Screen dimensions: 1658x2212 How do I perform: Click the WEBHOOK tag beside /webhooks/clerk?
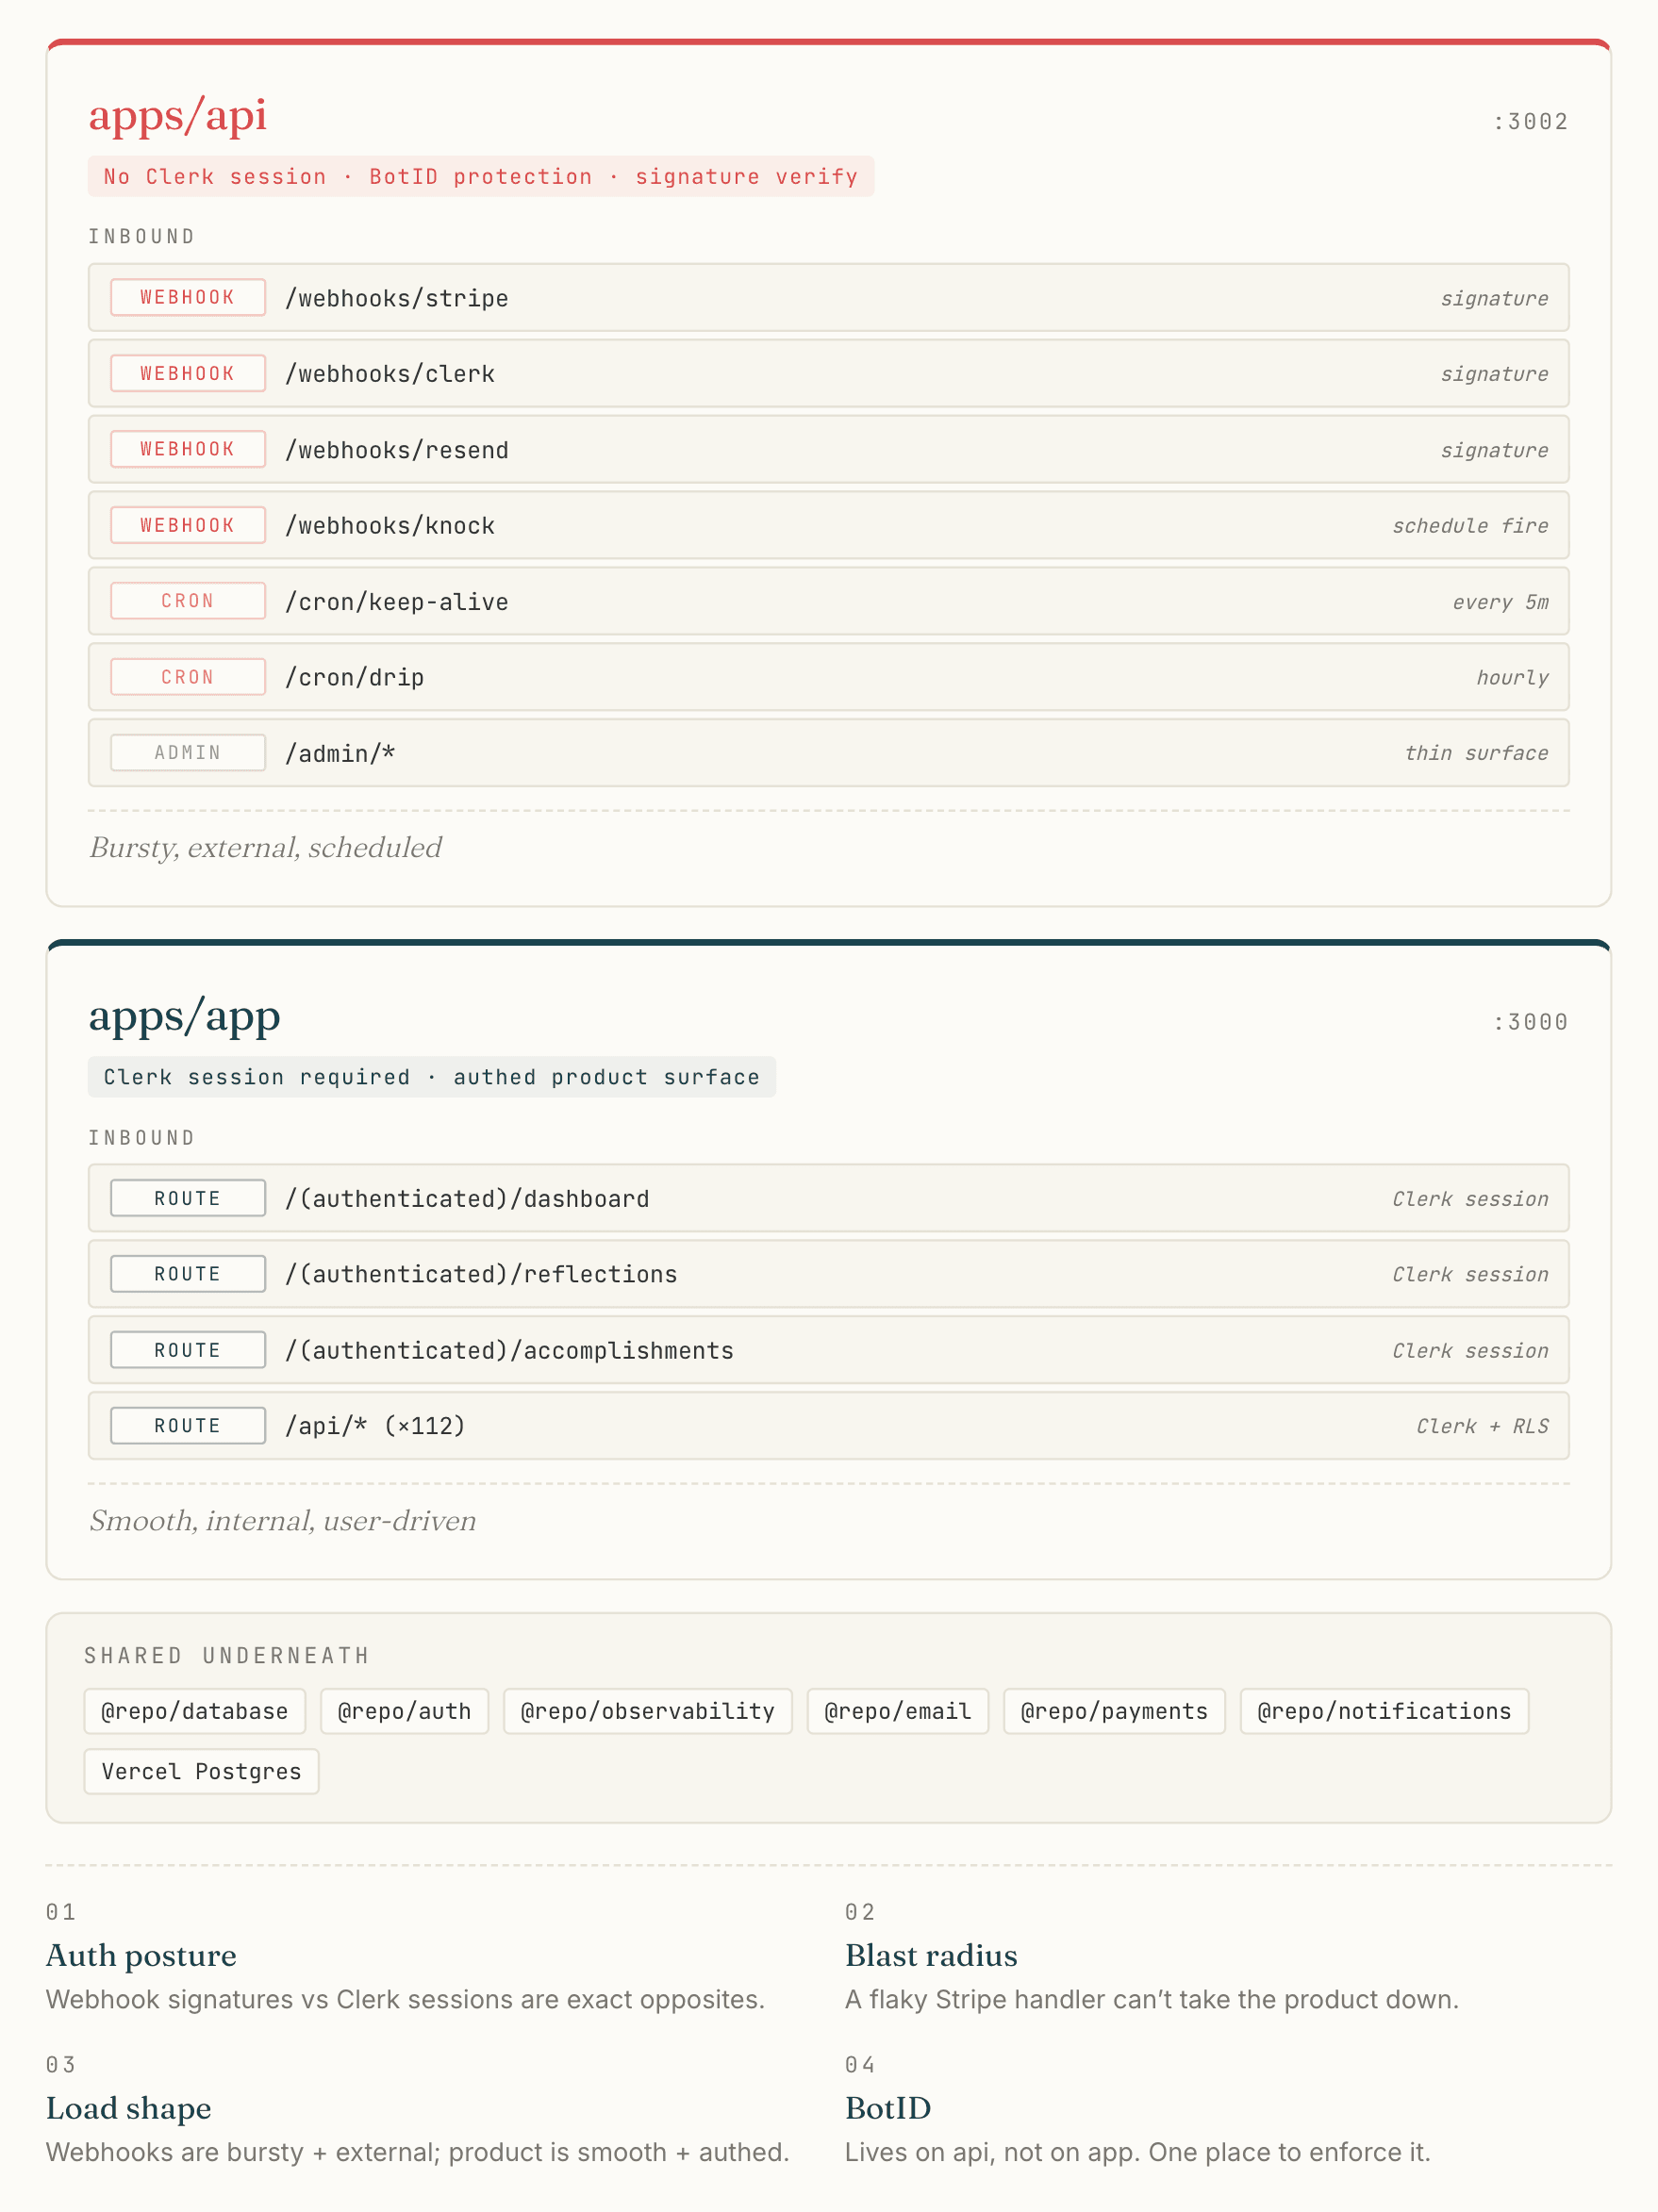click(188, 374)
